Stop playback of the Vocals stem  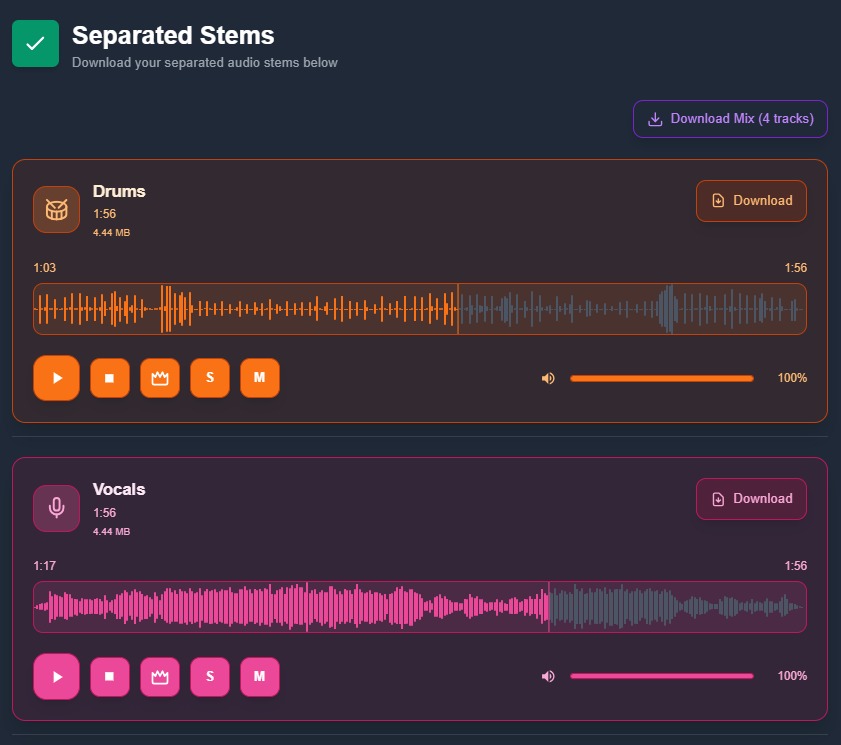tap(110, 677)
